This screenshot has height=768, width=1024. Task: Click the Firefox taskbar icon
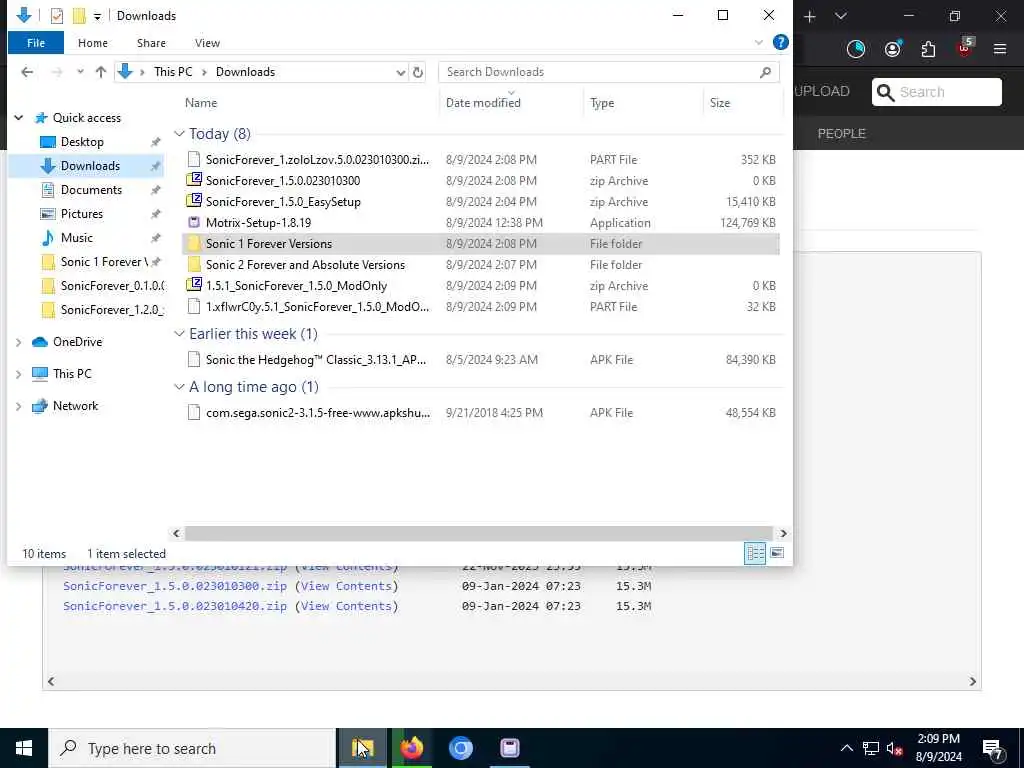pos(411,748)
